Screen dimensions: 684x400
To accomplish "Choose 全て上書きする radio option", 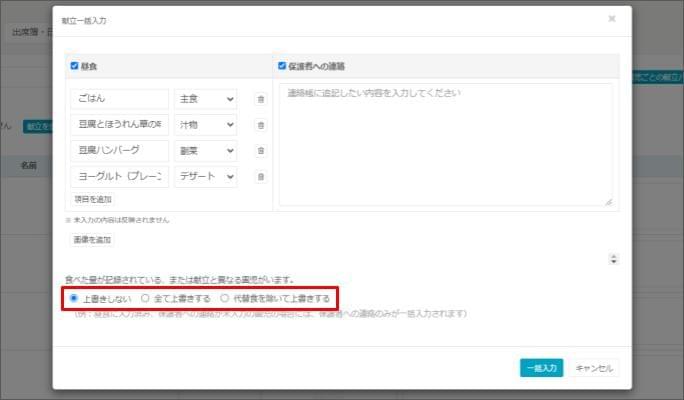I will click(x=146, y=298).
